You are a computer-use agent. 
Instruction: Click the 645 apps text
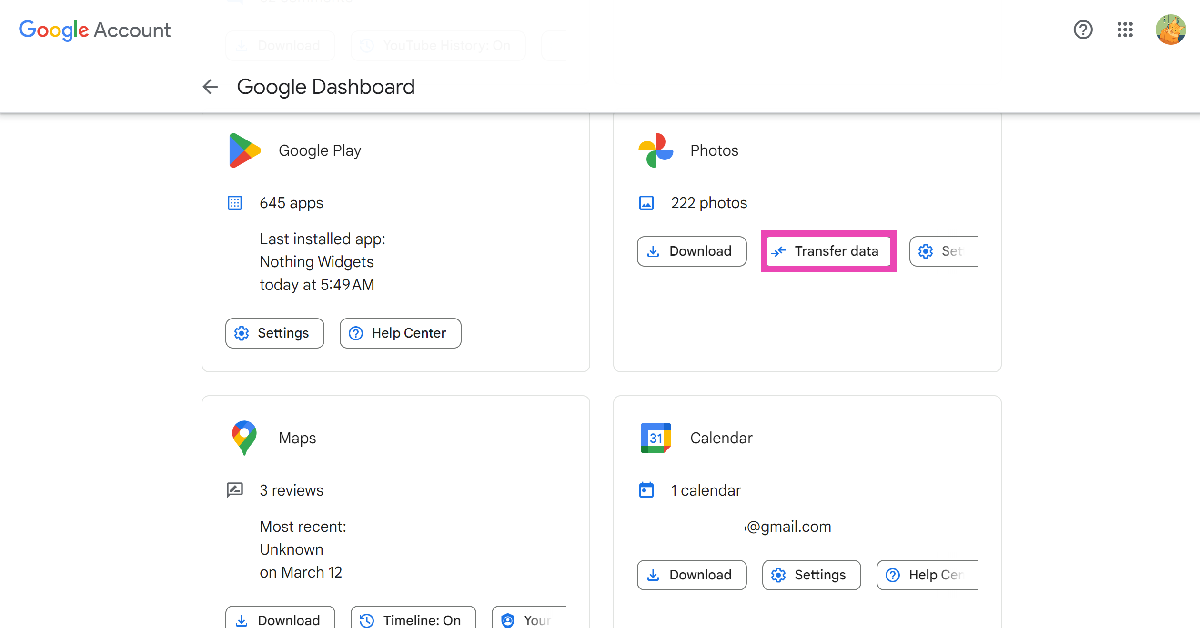click(x=292, y=203)
